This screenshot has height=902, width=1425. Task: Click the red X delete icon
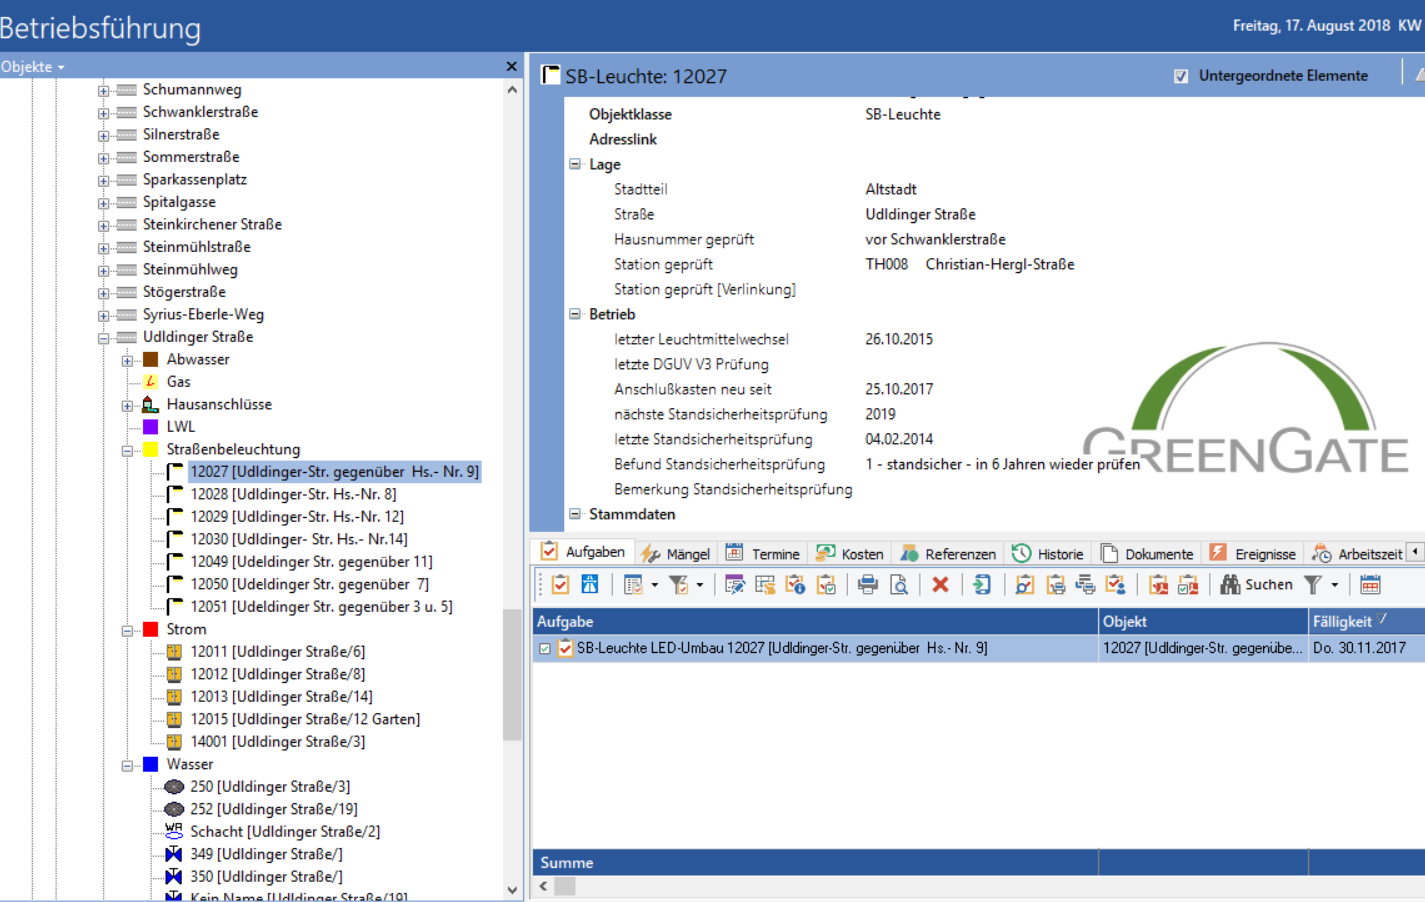click(940, 585)
